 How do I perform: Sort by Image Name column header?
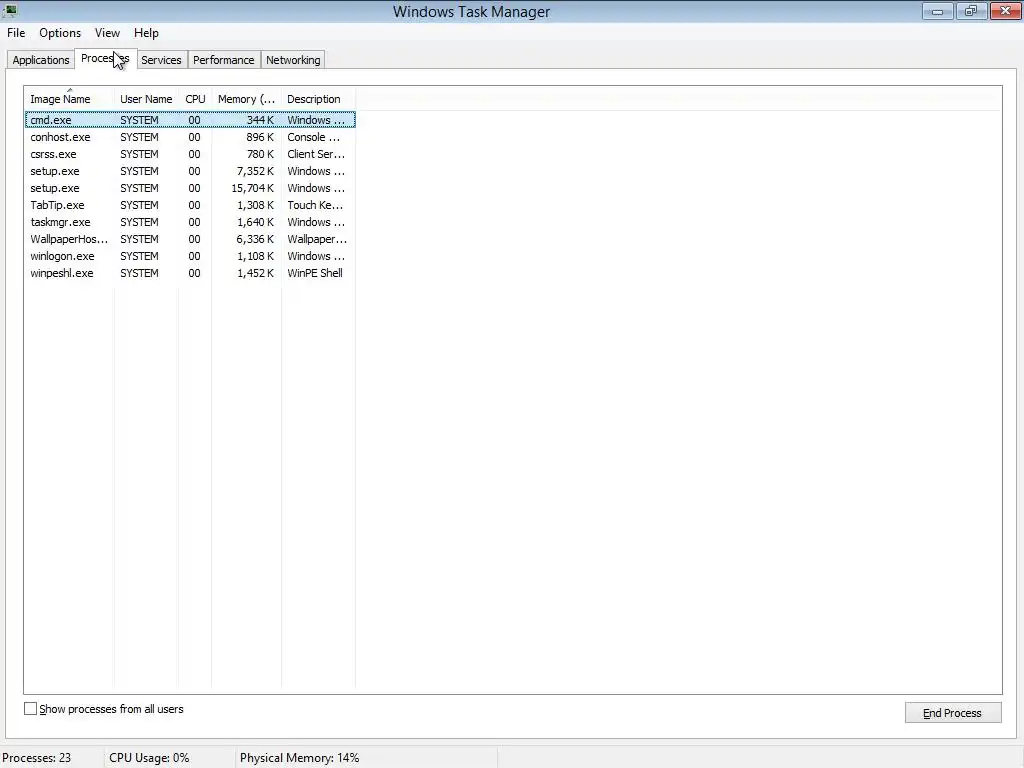pos(69,99)
